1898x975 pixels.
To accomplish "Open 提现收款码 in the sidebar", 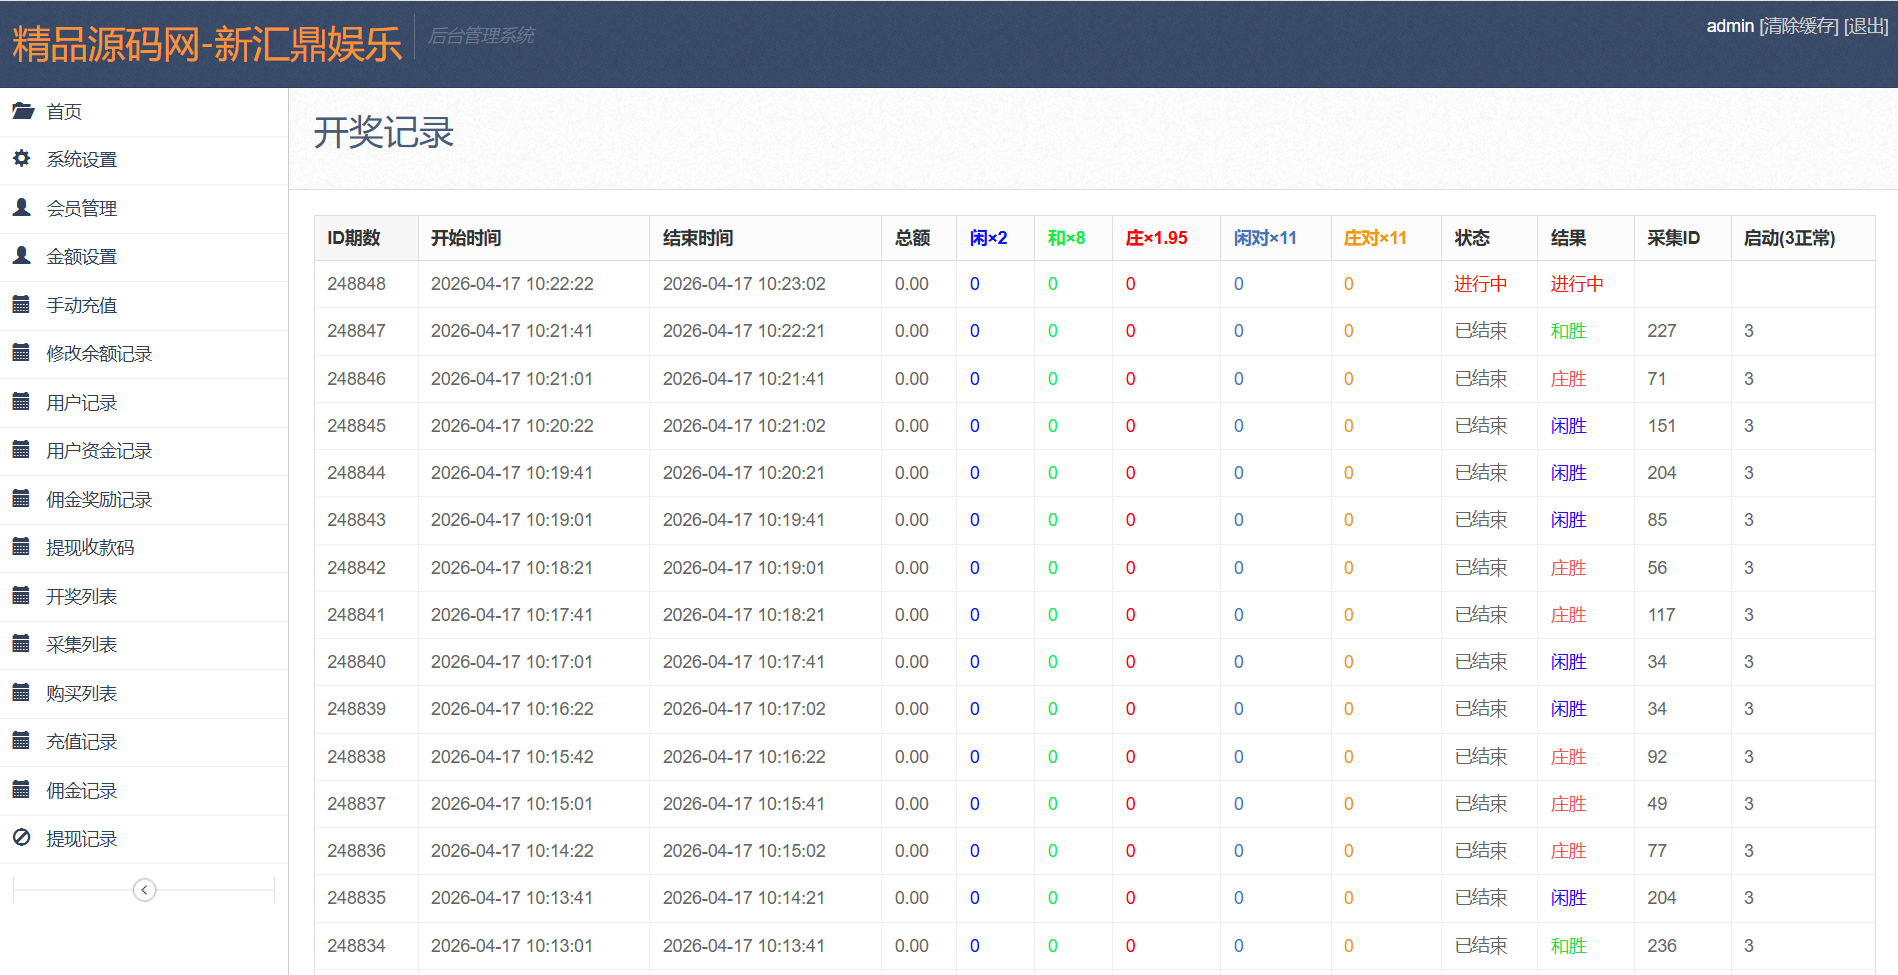I will point(90,548).
